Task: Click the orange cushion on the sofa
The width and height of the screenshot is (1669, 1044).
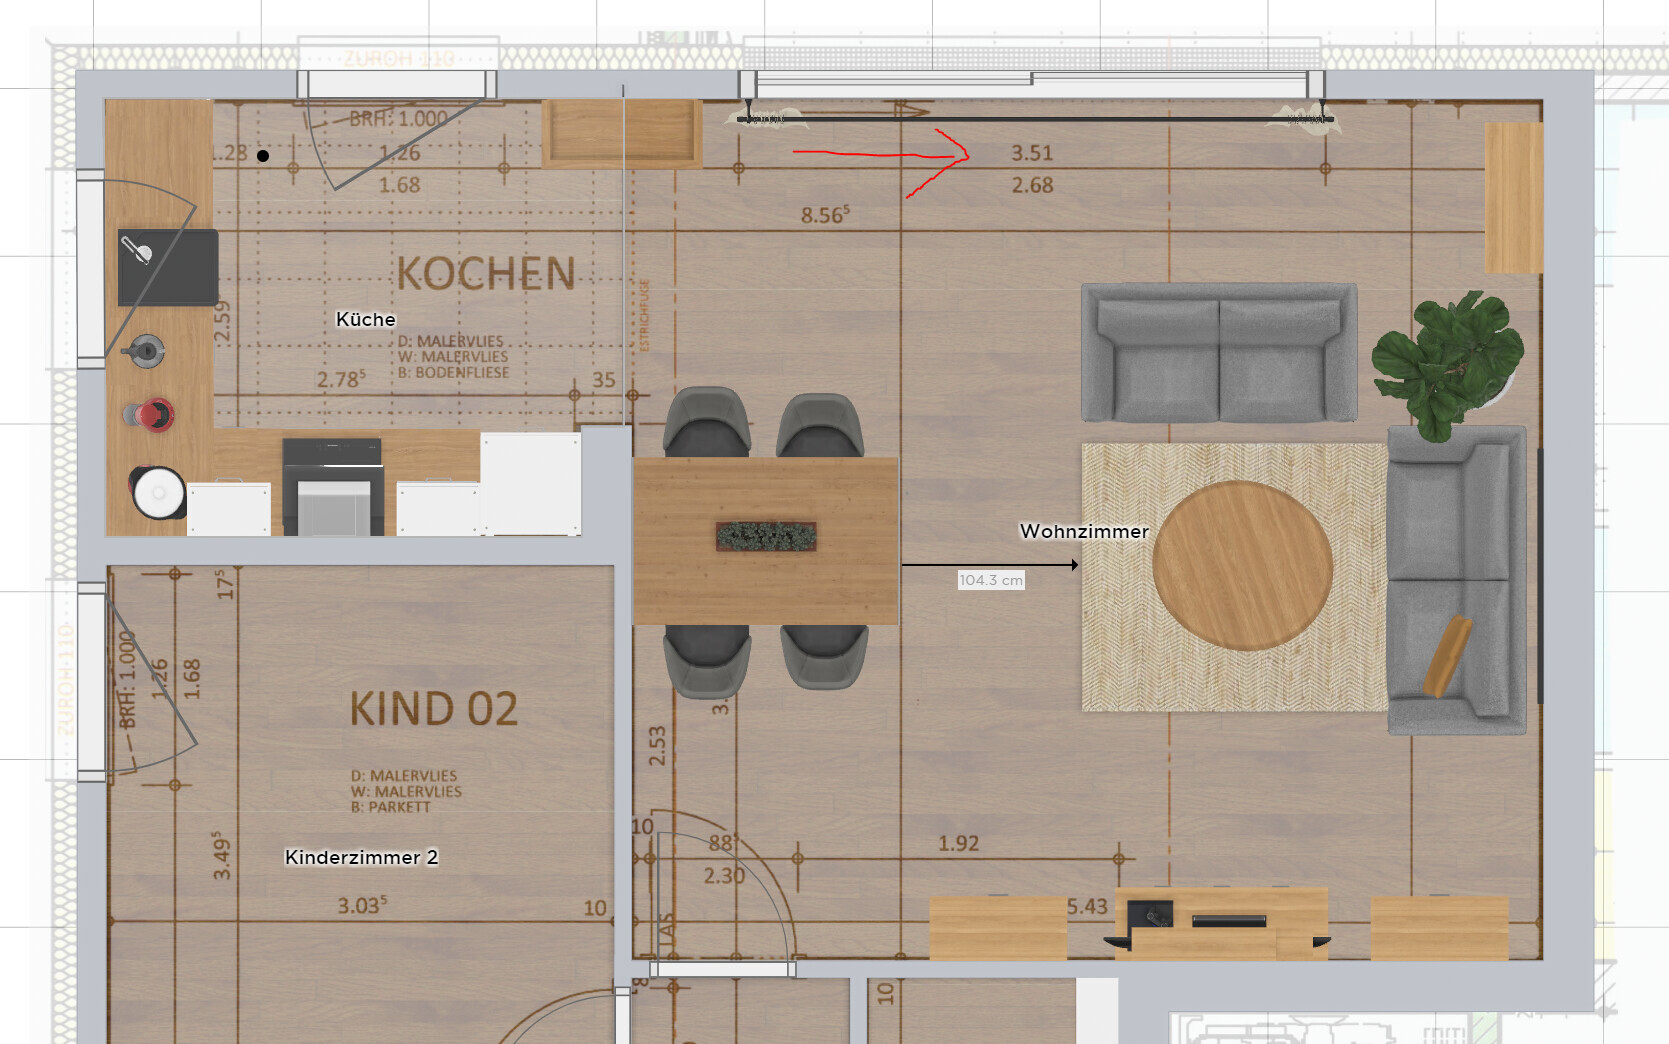Action: pos(1447,655)
